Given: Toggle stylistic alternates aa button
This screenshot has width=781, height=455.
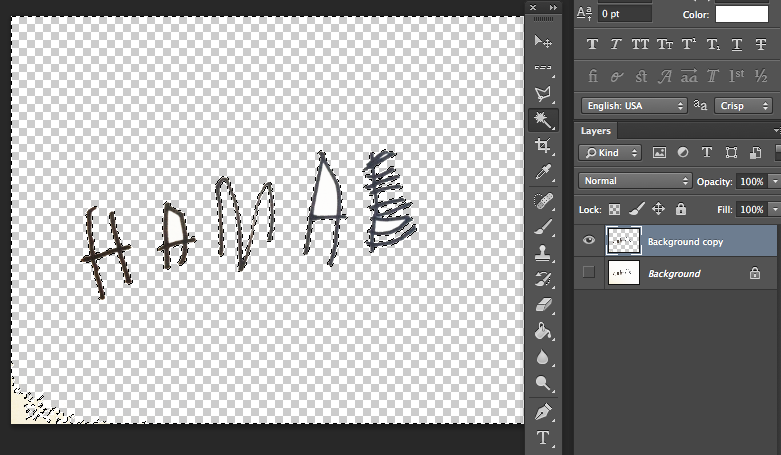Looking at the screenshot, I should point(689,76).
